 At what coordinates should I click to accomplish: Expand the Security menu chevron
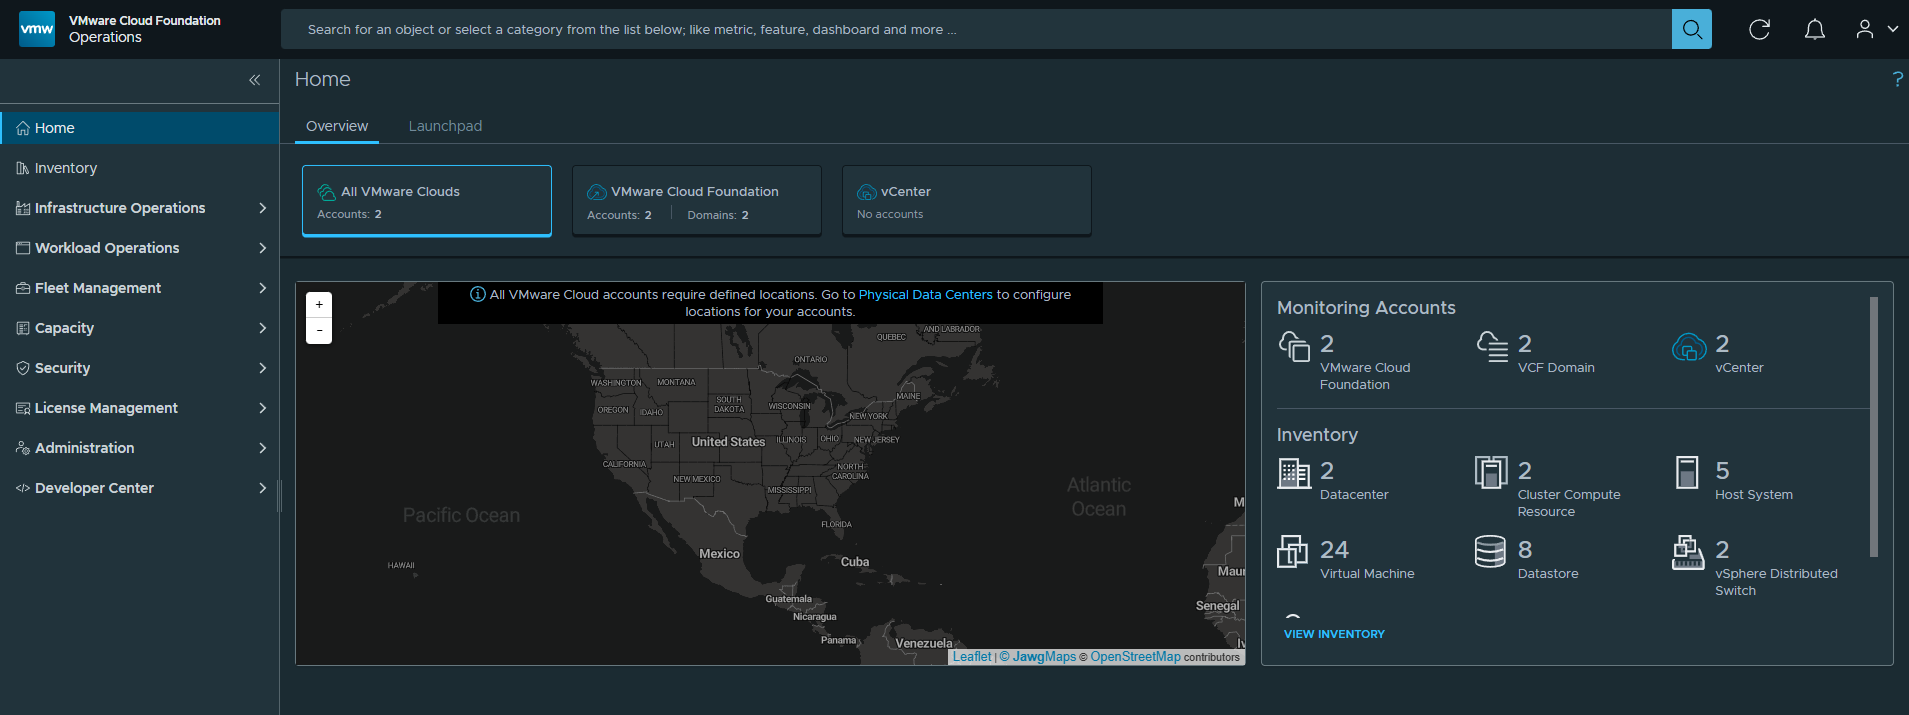click(x=263, y=368)
